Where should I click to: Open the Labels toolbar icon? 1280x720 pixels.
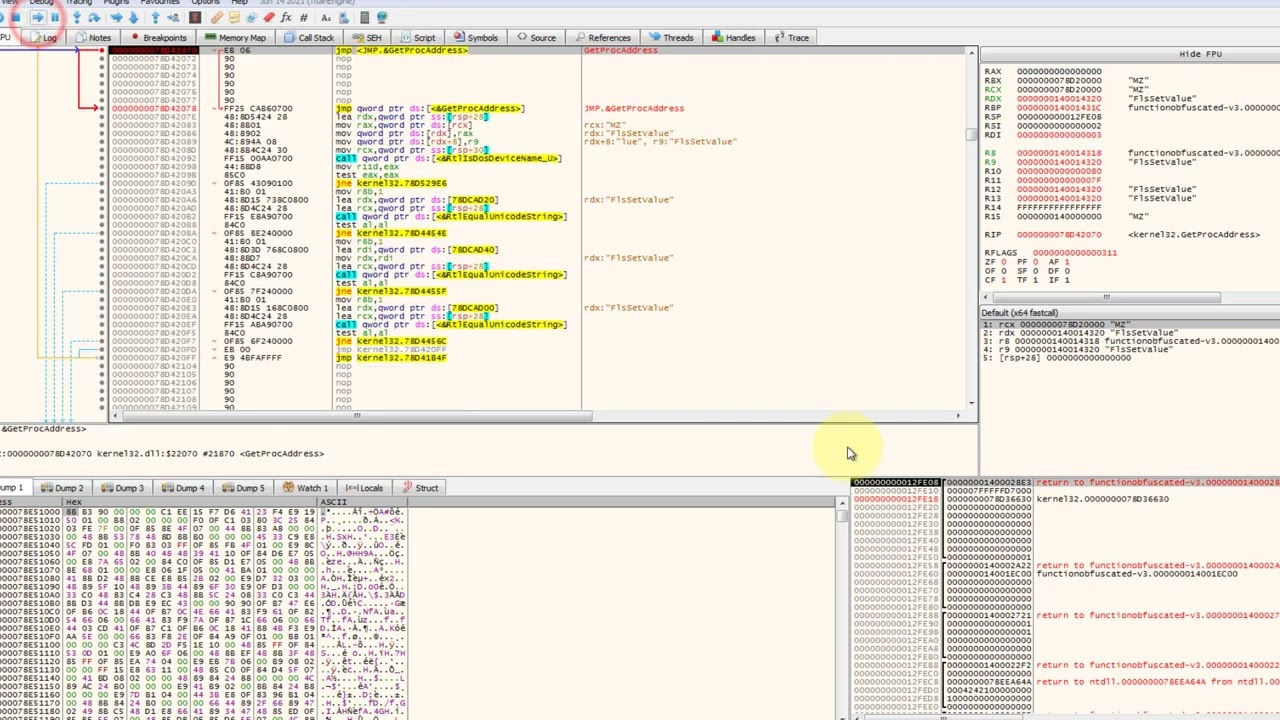click(x=251, y=17)
